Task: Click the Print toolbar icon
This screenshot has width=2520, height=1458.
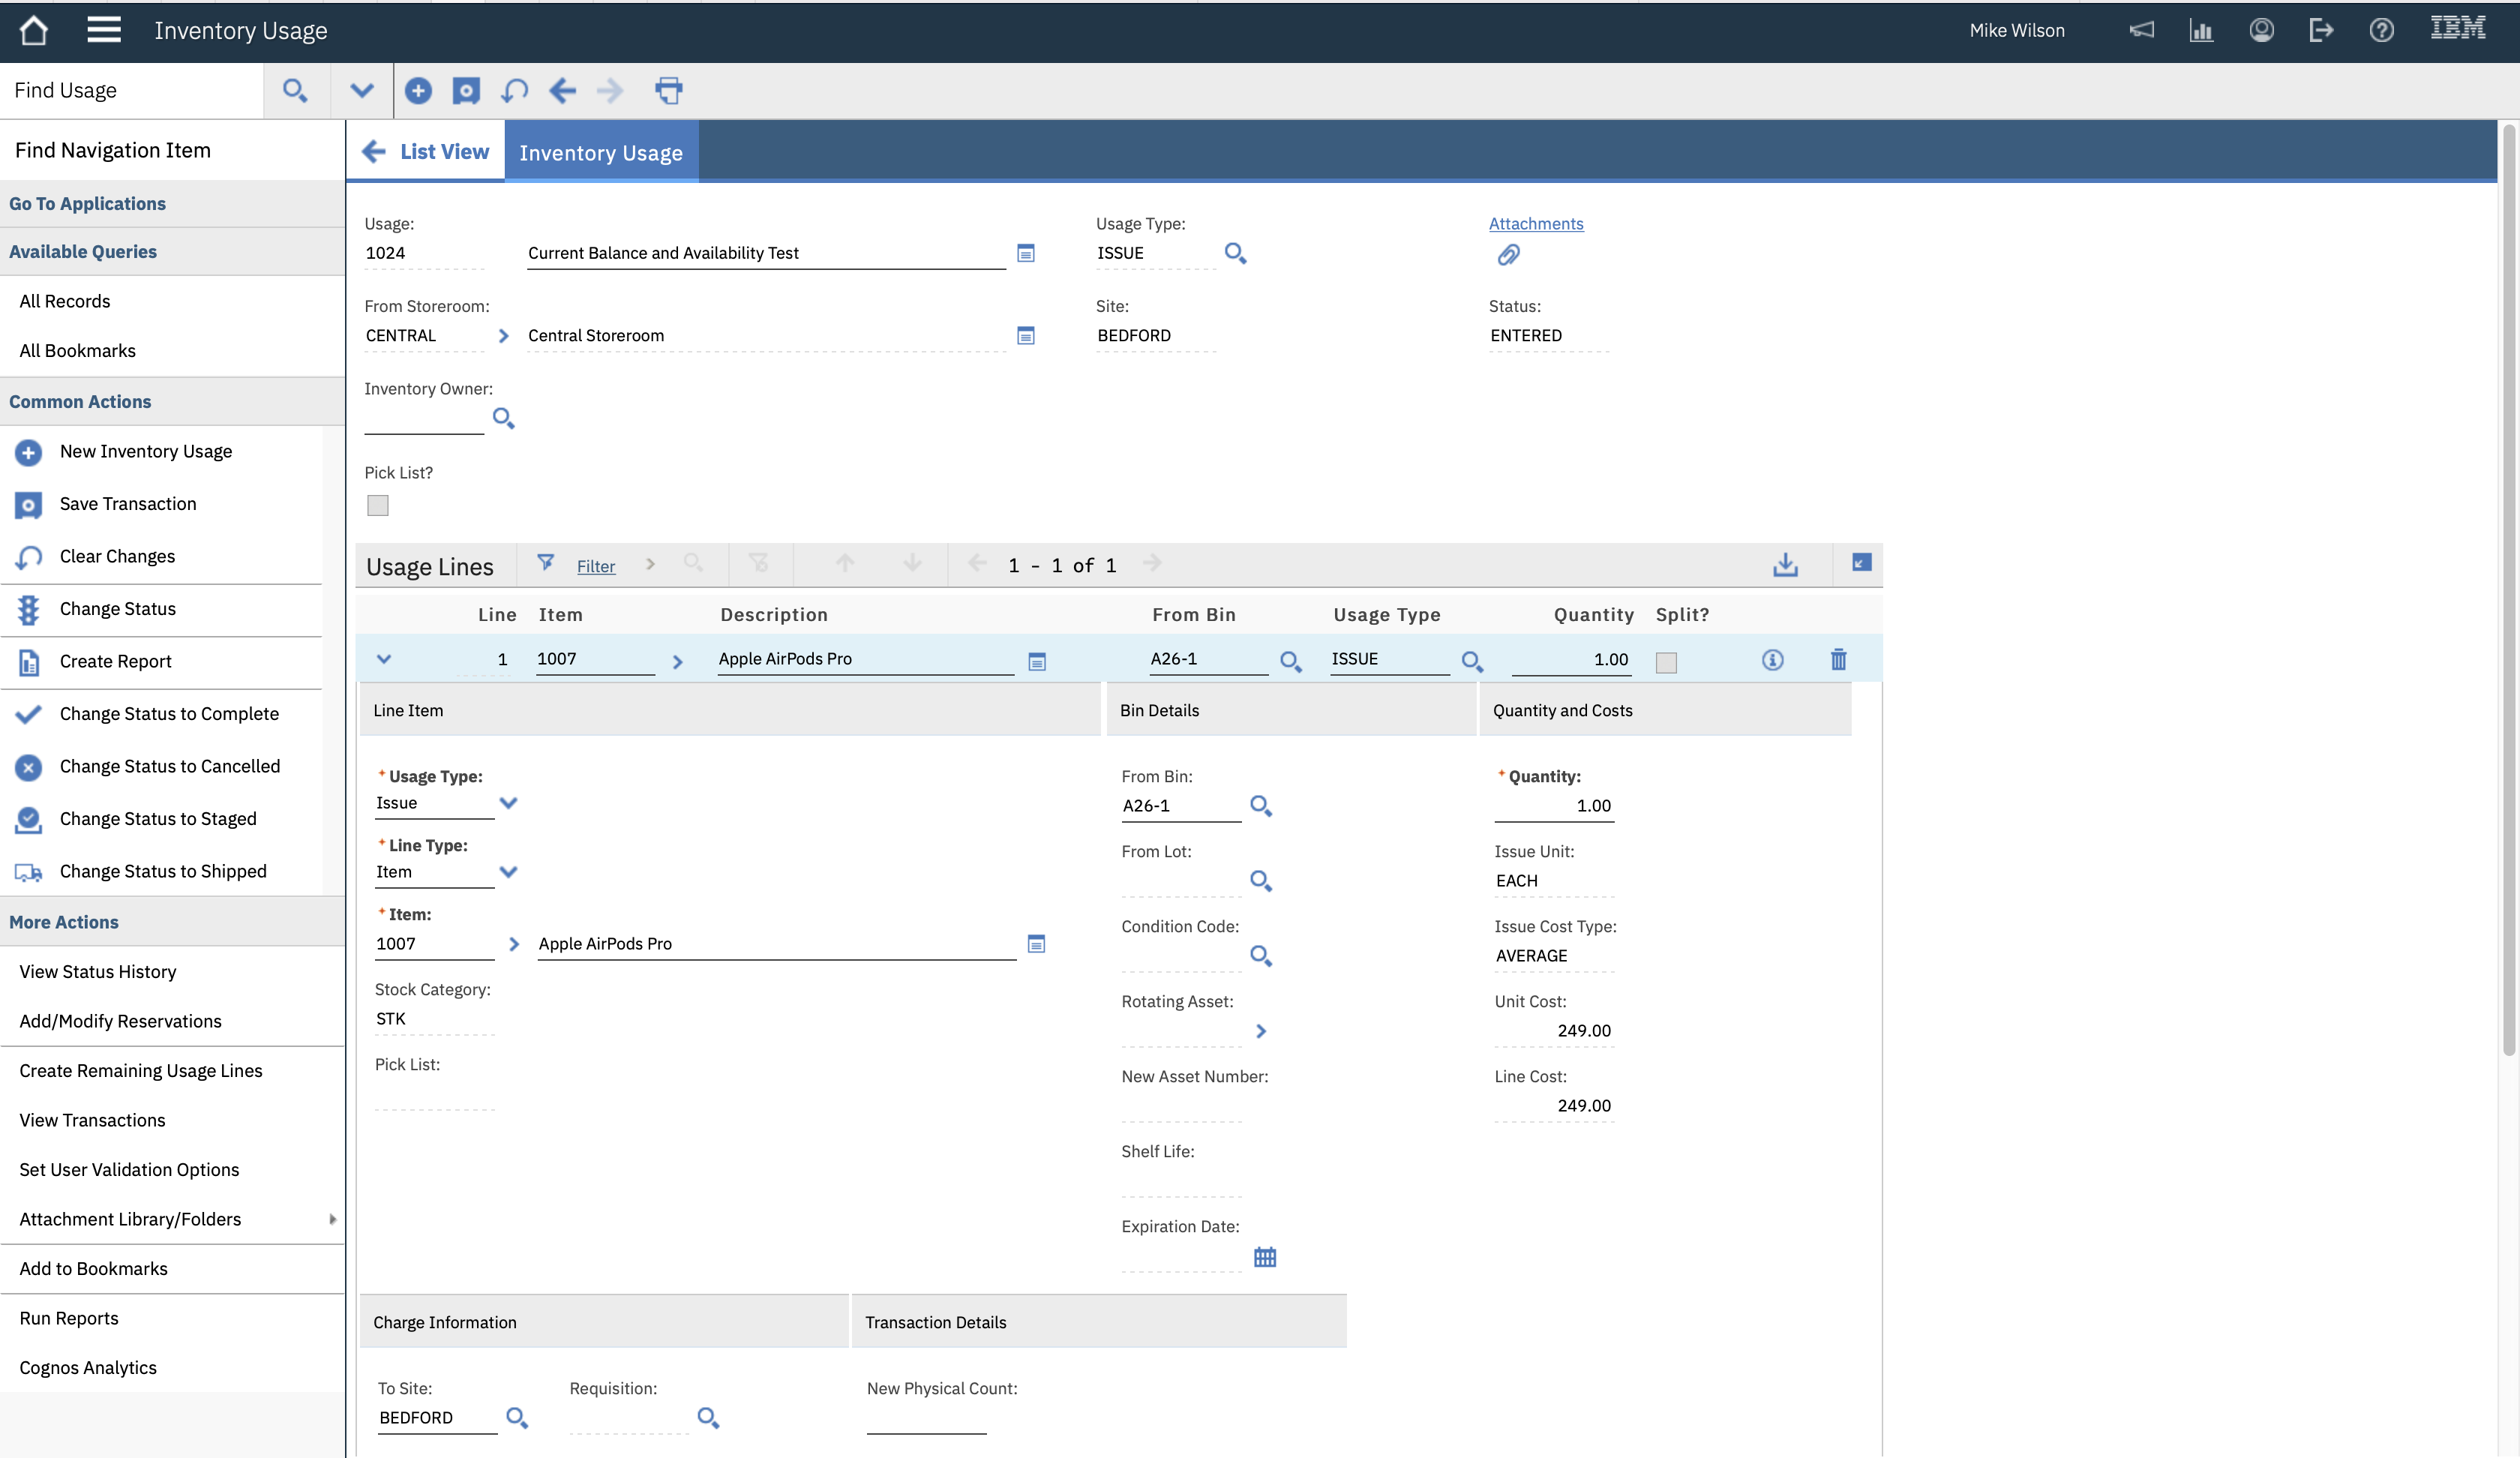Action: (668, 91)
